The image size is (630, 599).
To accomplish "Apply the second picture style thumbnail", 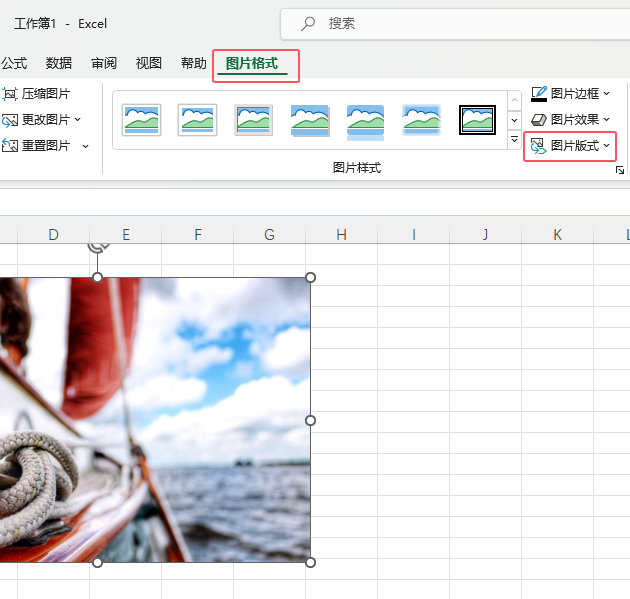I will coord(197,120).
